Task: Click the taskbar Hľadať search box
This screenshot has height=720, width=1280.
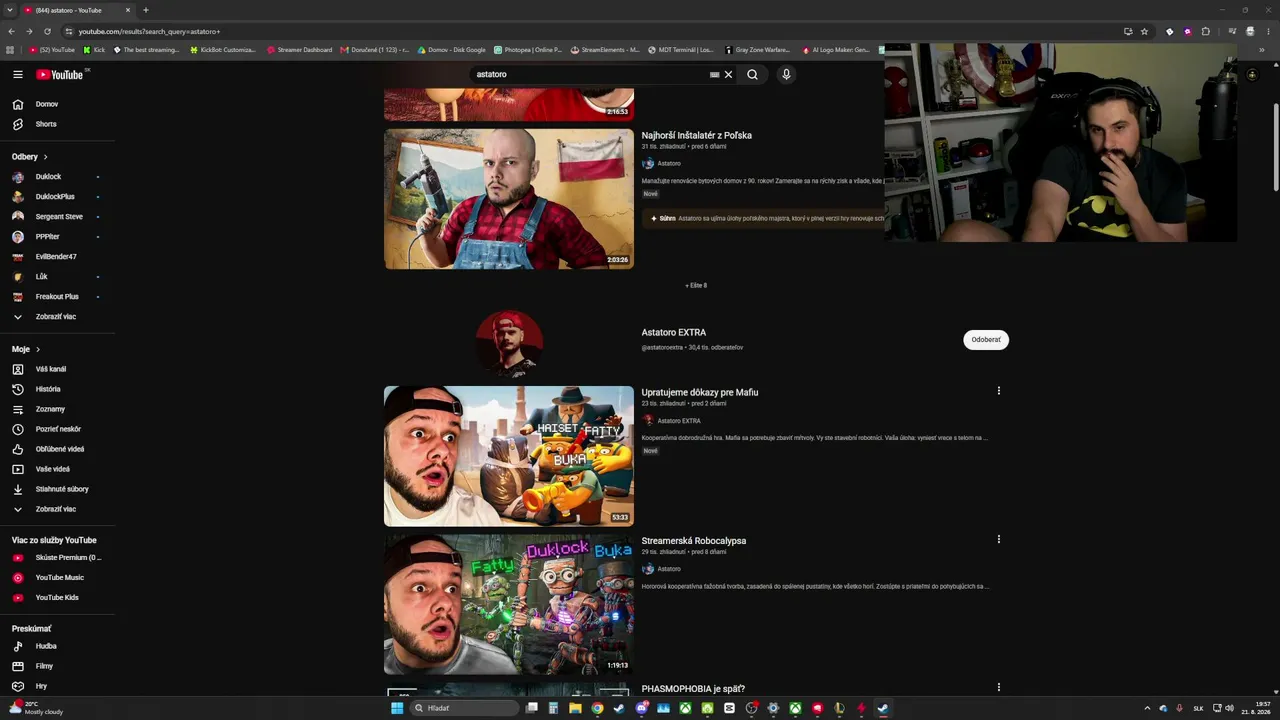Action: 465,708
